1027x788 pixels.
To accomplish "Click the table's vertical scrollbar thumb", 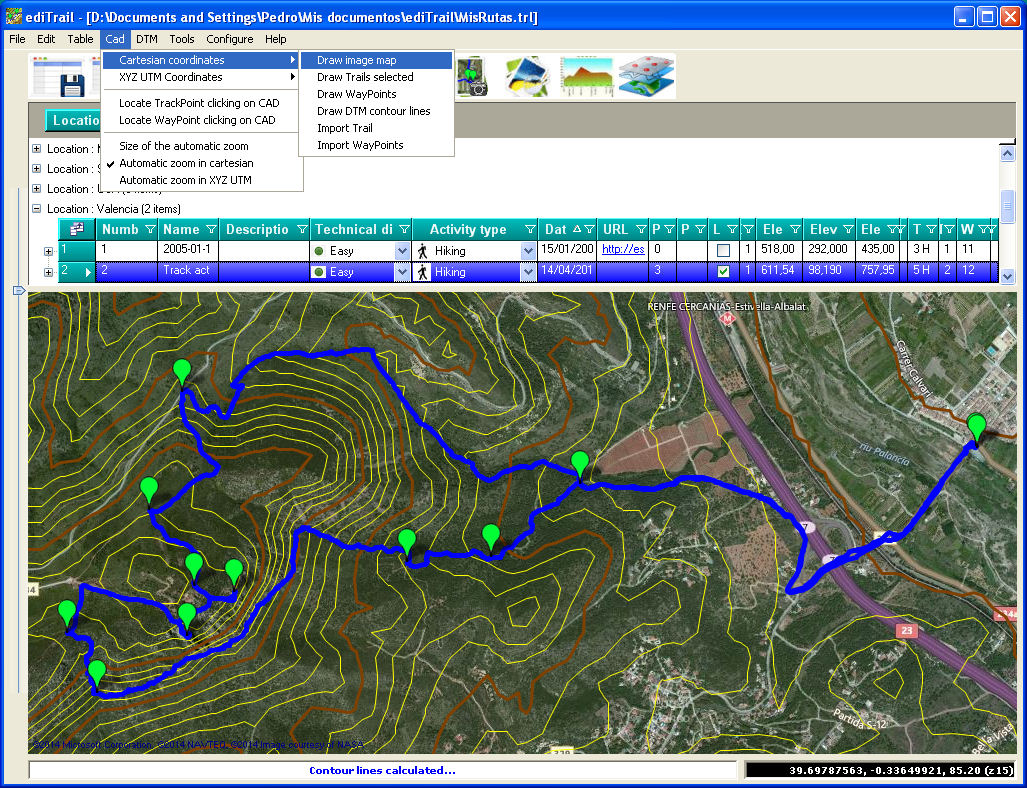I will [1007, 206].
